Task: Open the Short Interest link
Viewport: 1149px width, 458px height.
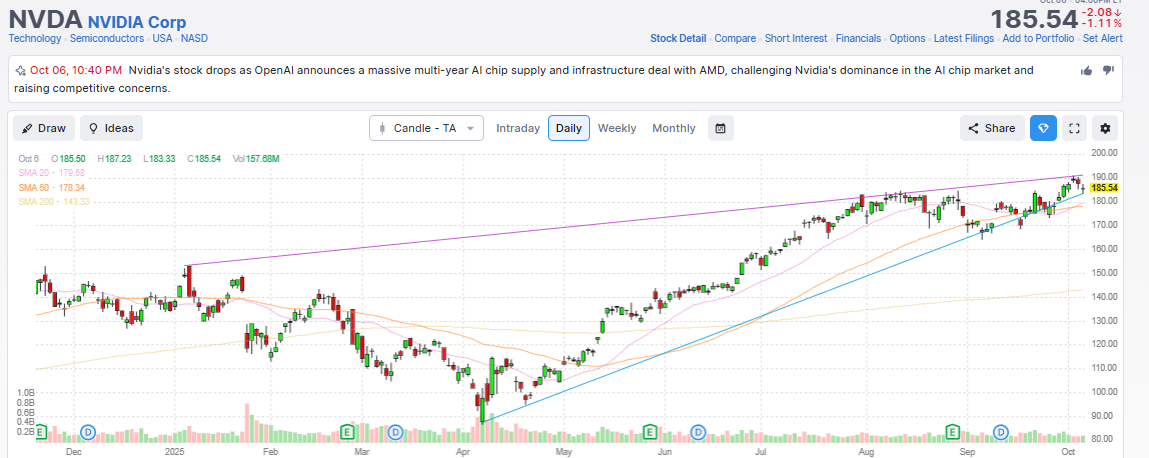Action: [796, 38]
